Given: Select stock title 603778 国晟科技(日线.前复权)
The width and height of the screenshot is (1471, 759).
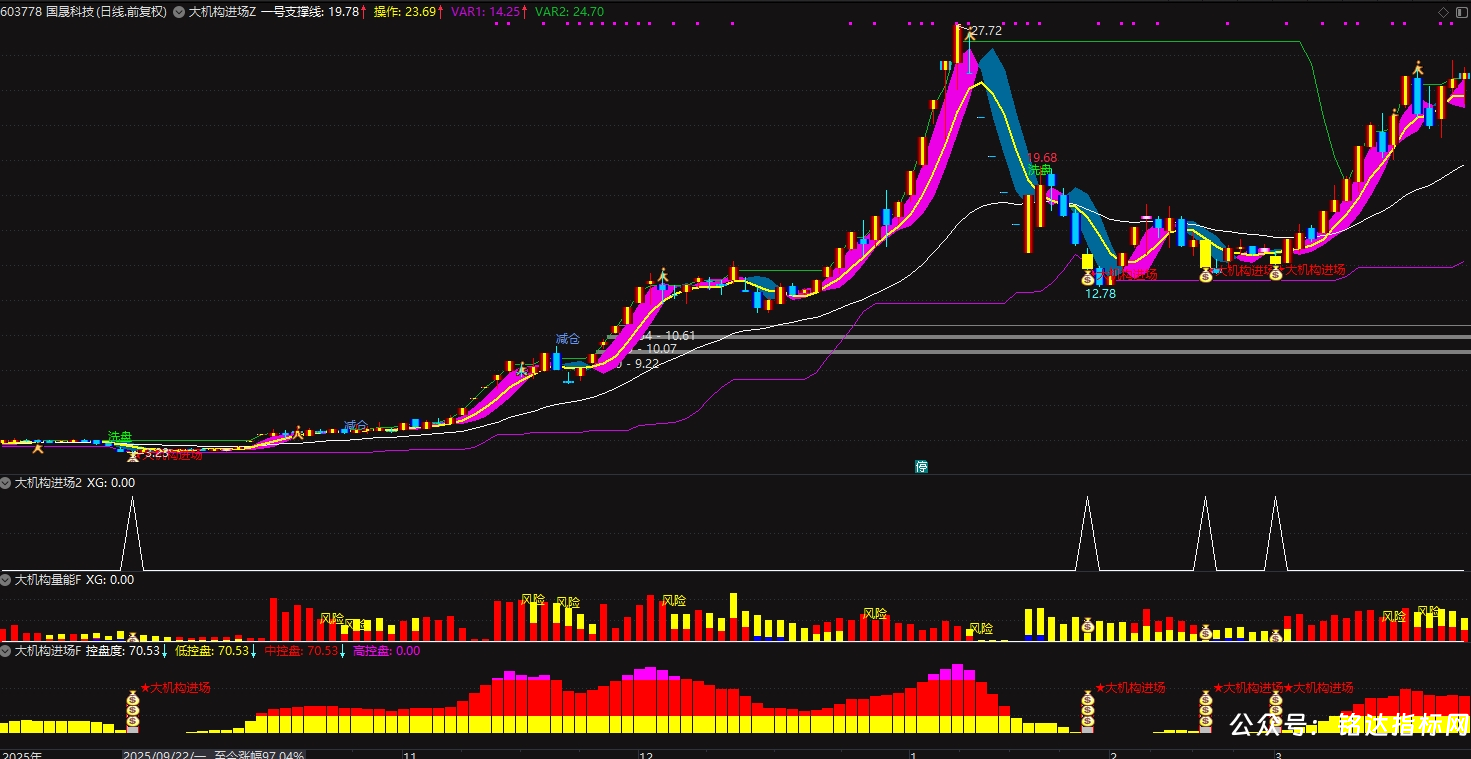Looking at the screenshot, I should (84, 12).
